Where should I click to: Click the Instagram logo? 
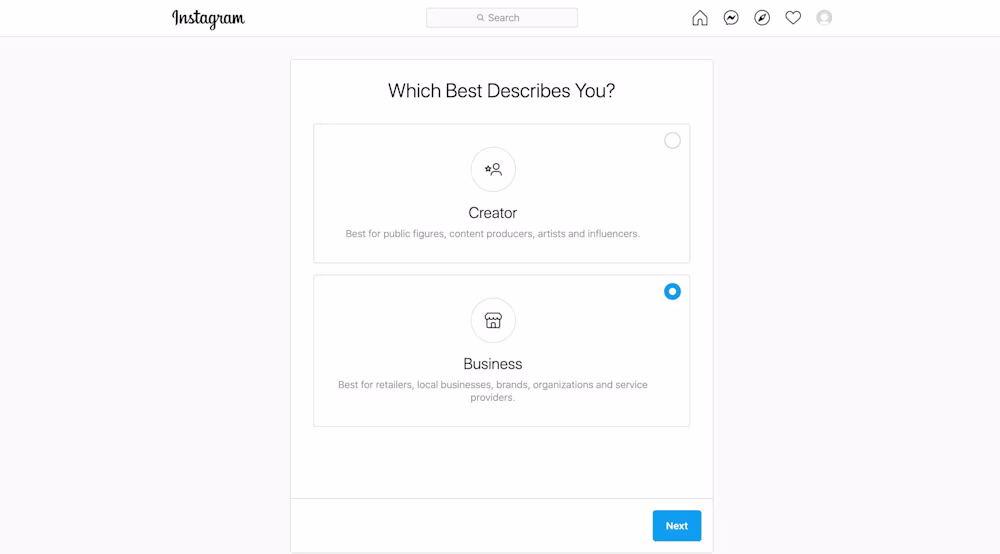pyautogui.click(x=208, y=18)
